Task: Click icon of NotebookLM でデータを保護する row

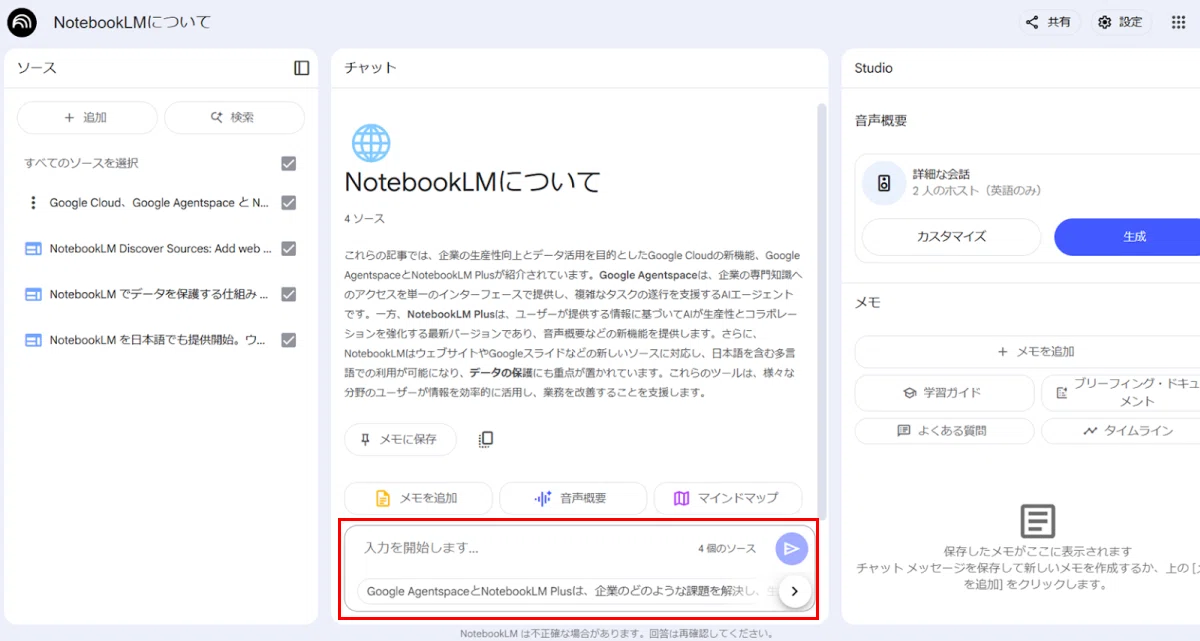Action: coord(33,294)
